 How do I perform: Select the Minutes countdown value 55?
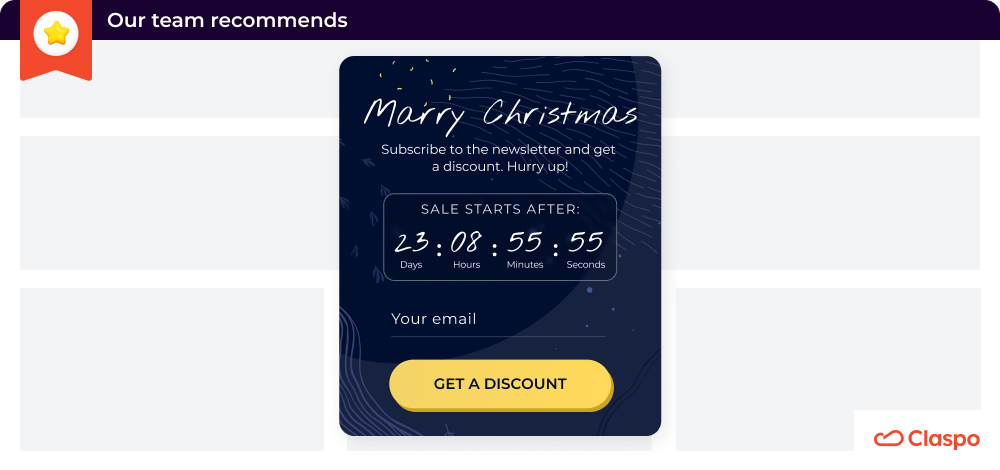tap(525, 243)
